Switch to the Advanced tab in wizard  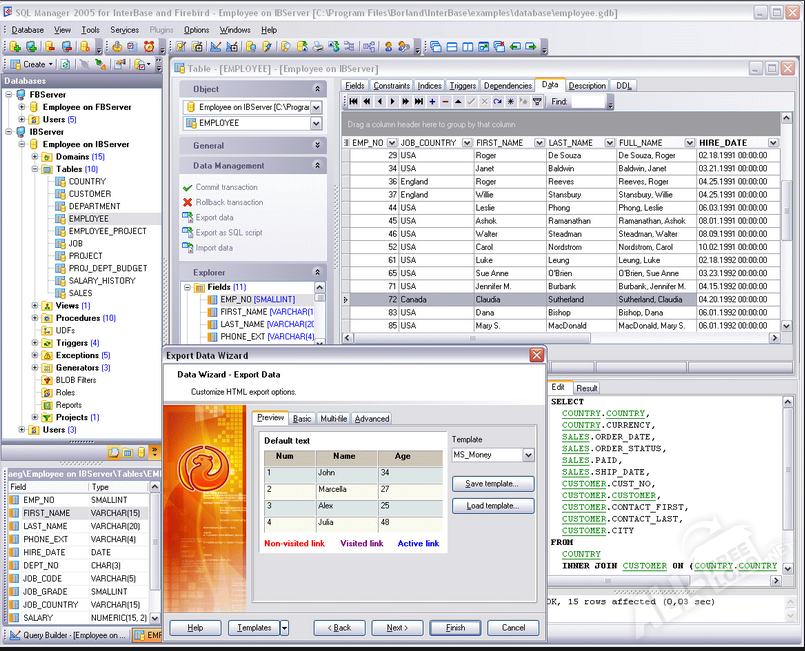(x=371, y=419)
